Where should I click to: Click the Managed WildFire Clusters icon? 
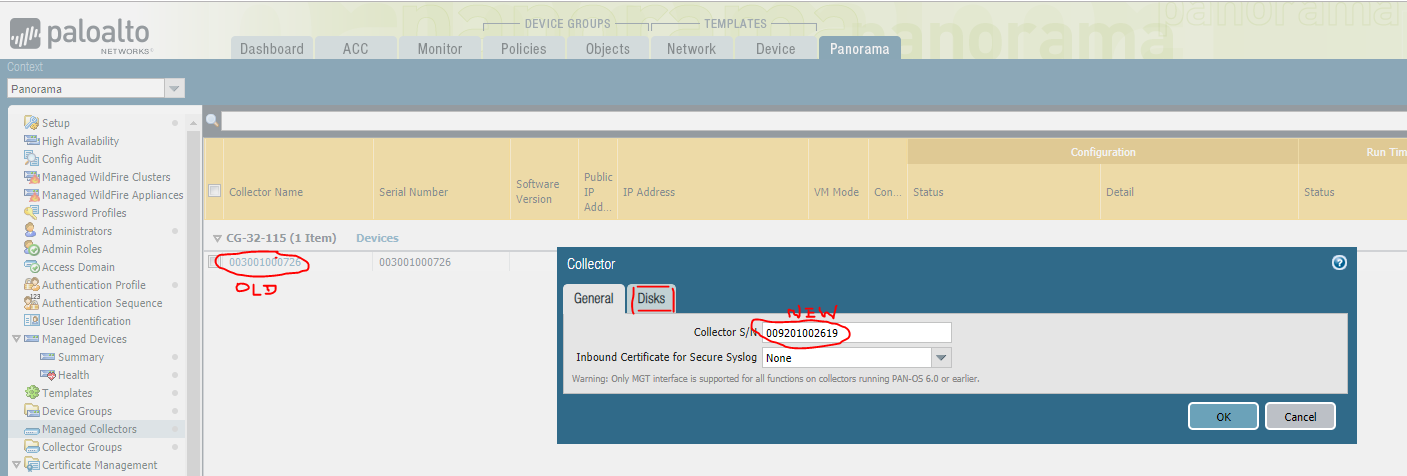coord(32,177)
